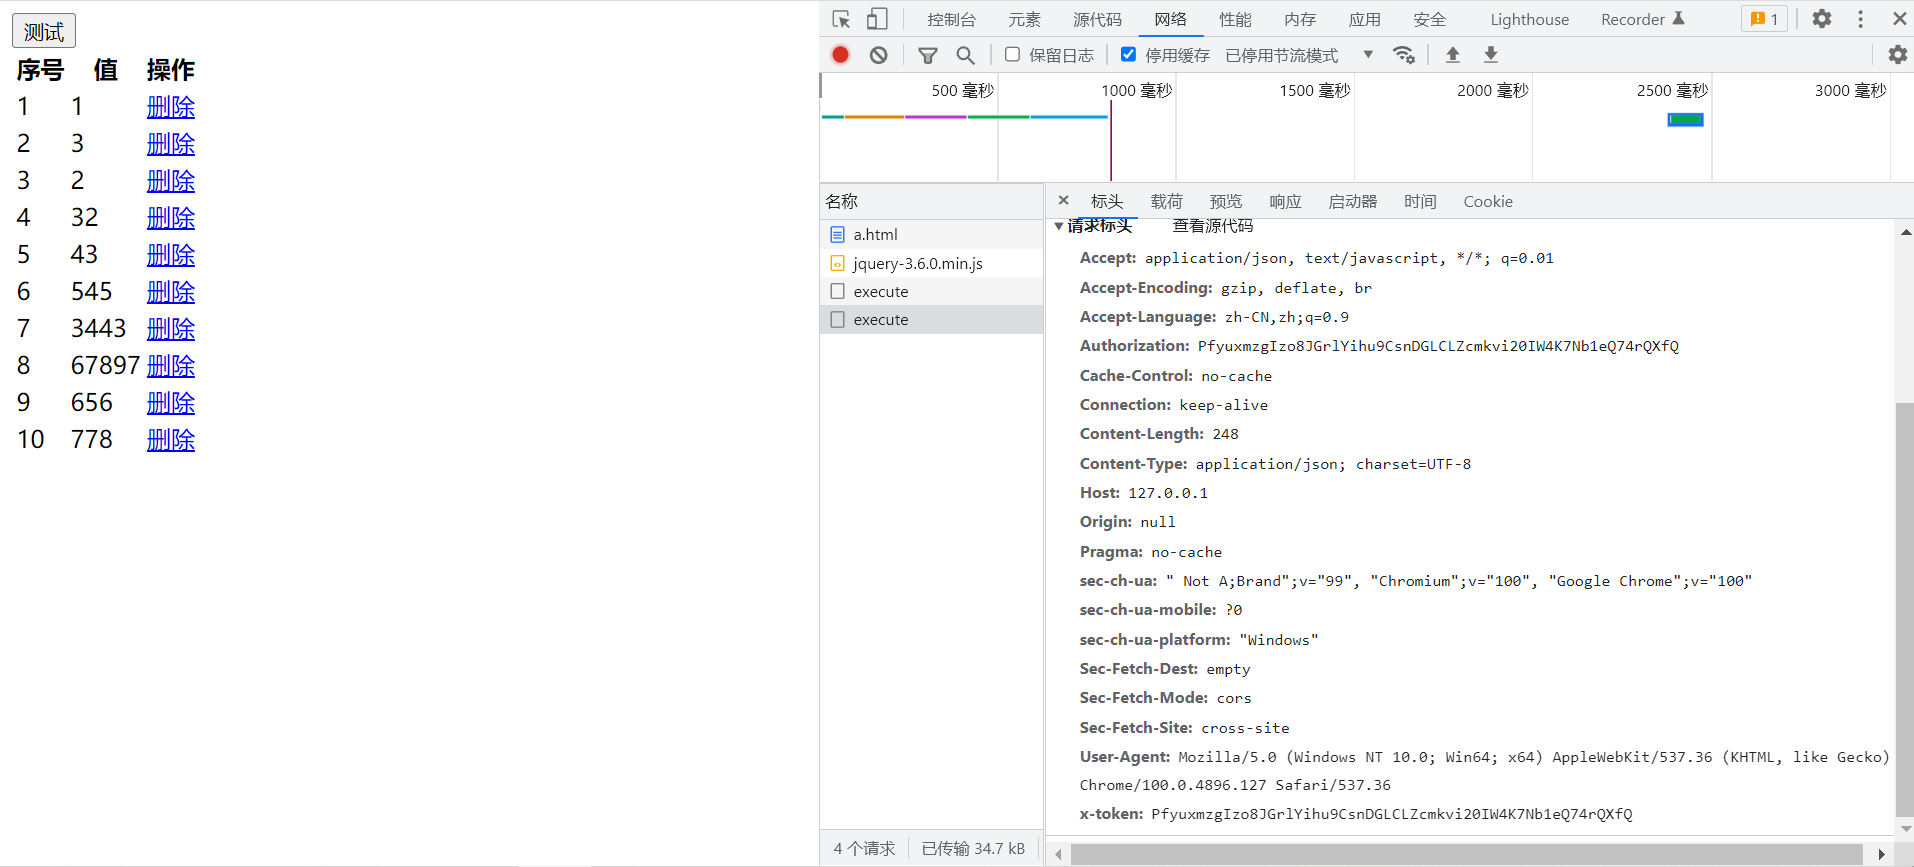
Task: Click the 测试 button
Action: tap(44, 31)
